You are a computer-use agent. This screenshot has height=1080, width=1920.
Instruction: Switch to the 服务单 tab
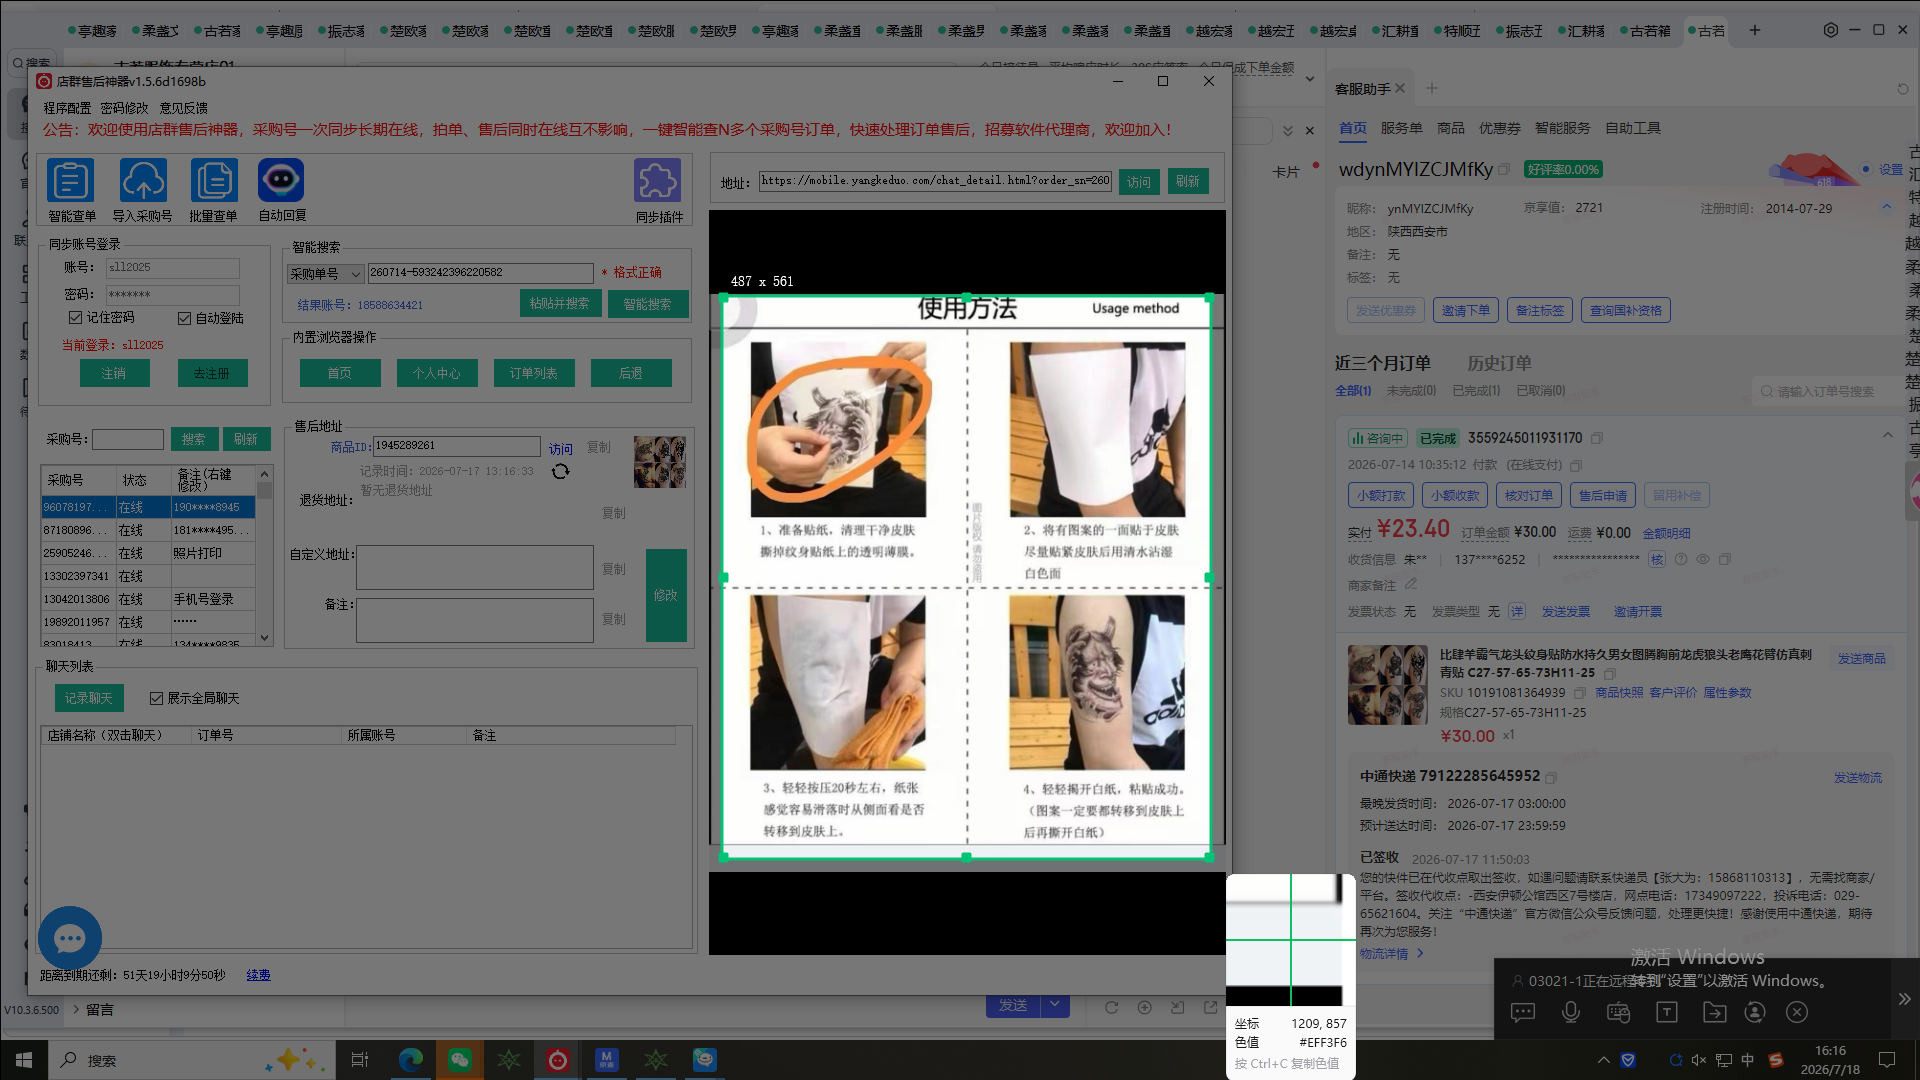tap(1401, 128)
